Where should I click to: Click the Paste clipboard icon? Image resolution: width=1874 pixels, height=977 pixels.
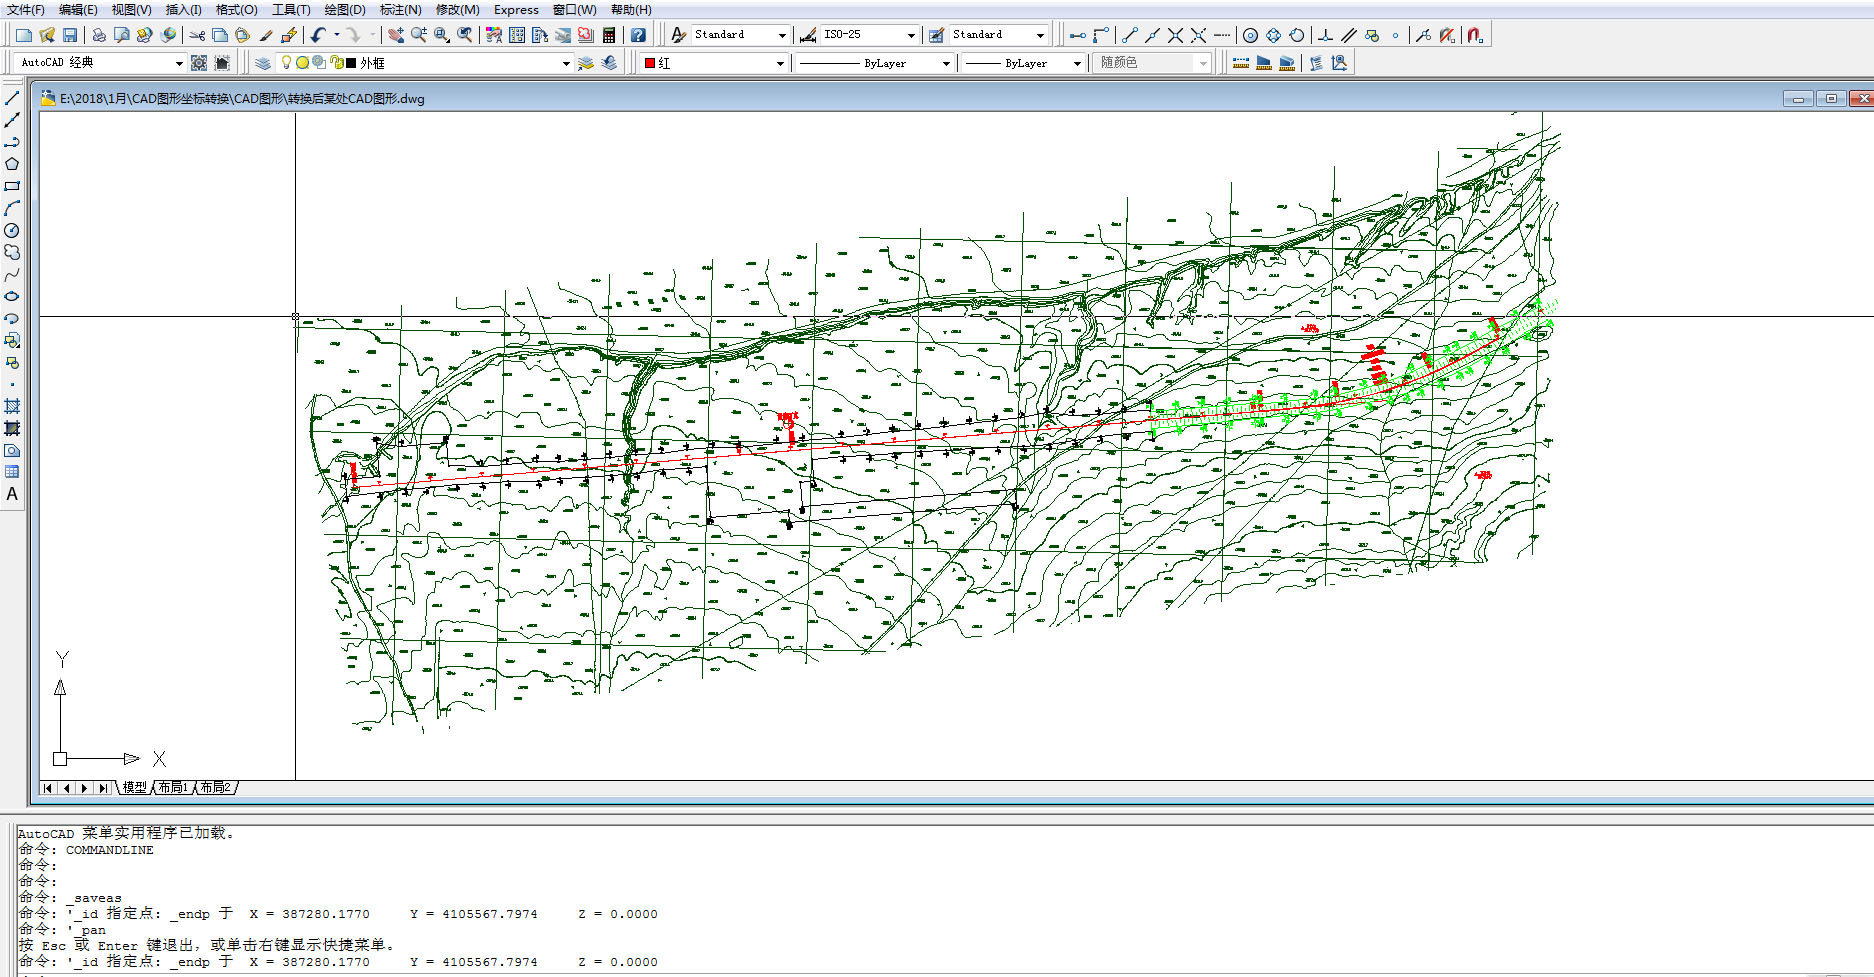pyautogui.click(x=242, y=35)
